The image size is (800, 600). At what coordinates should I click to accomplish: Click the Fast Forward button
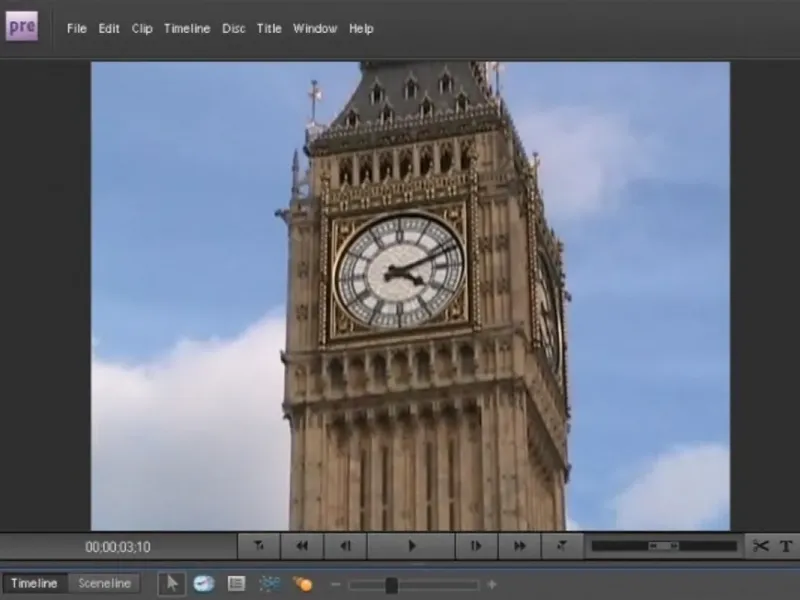[519, 546]
